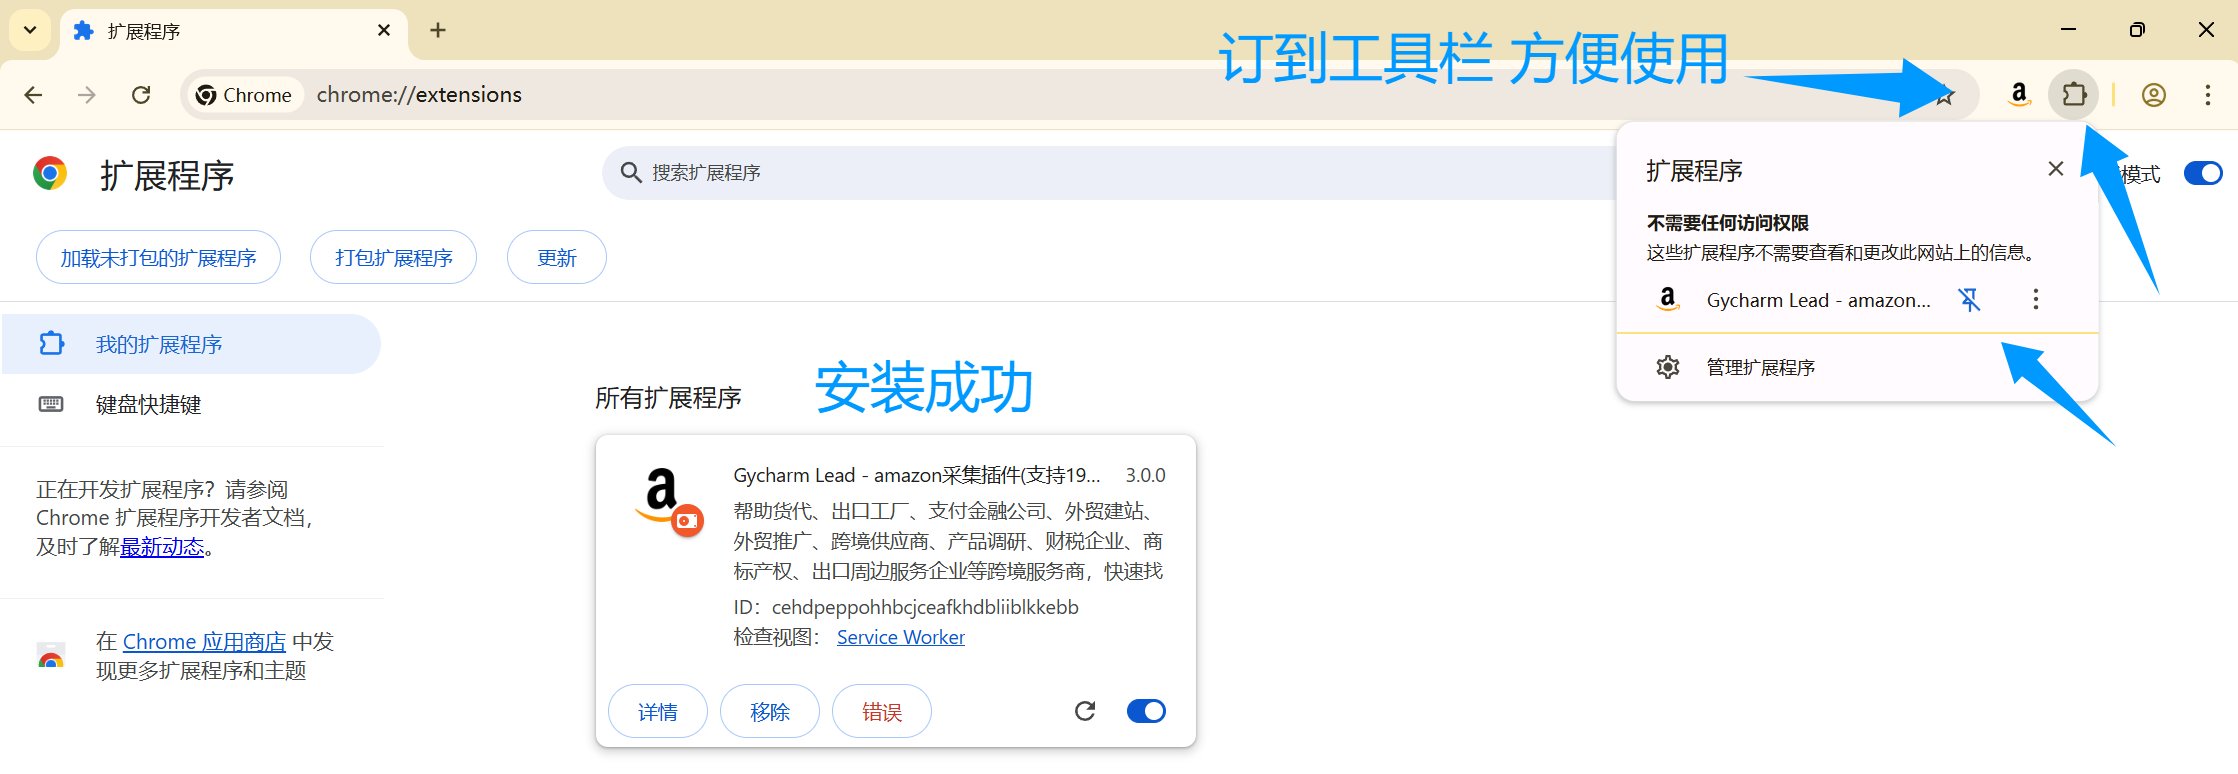
Task: Click the extensions puzzle icon in toolbar
Action: (2074, 95)
